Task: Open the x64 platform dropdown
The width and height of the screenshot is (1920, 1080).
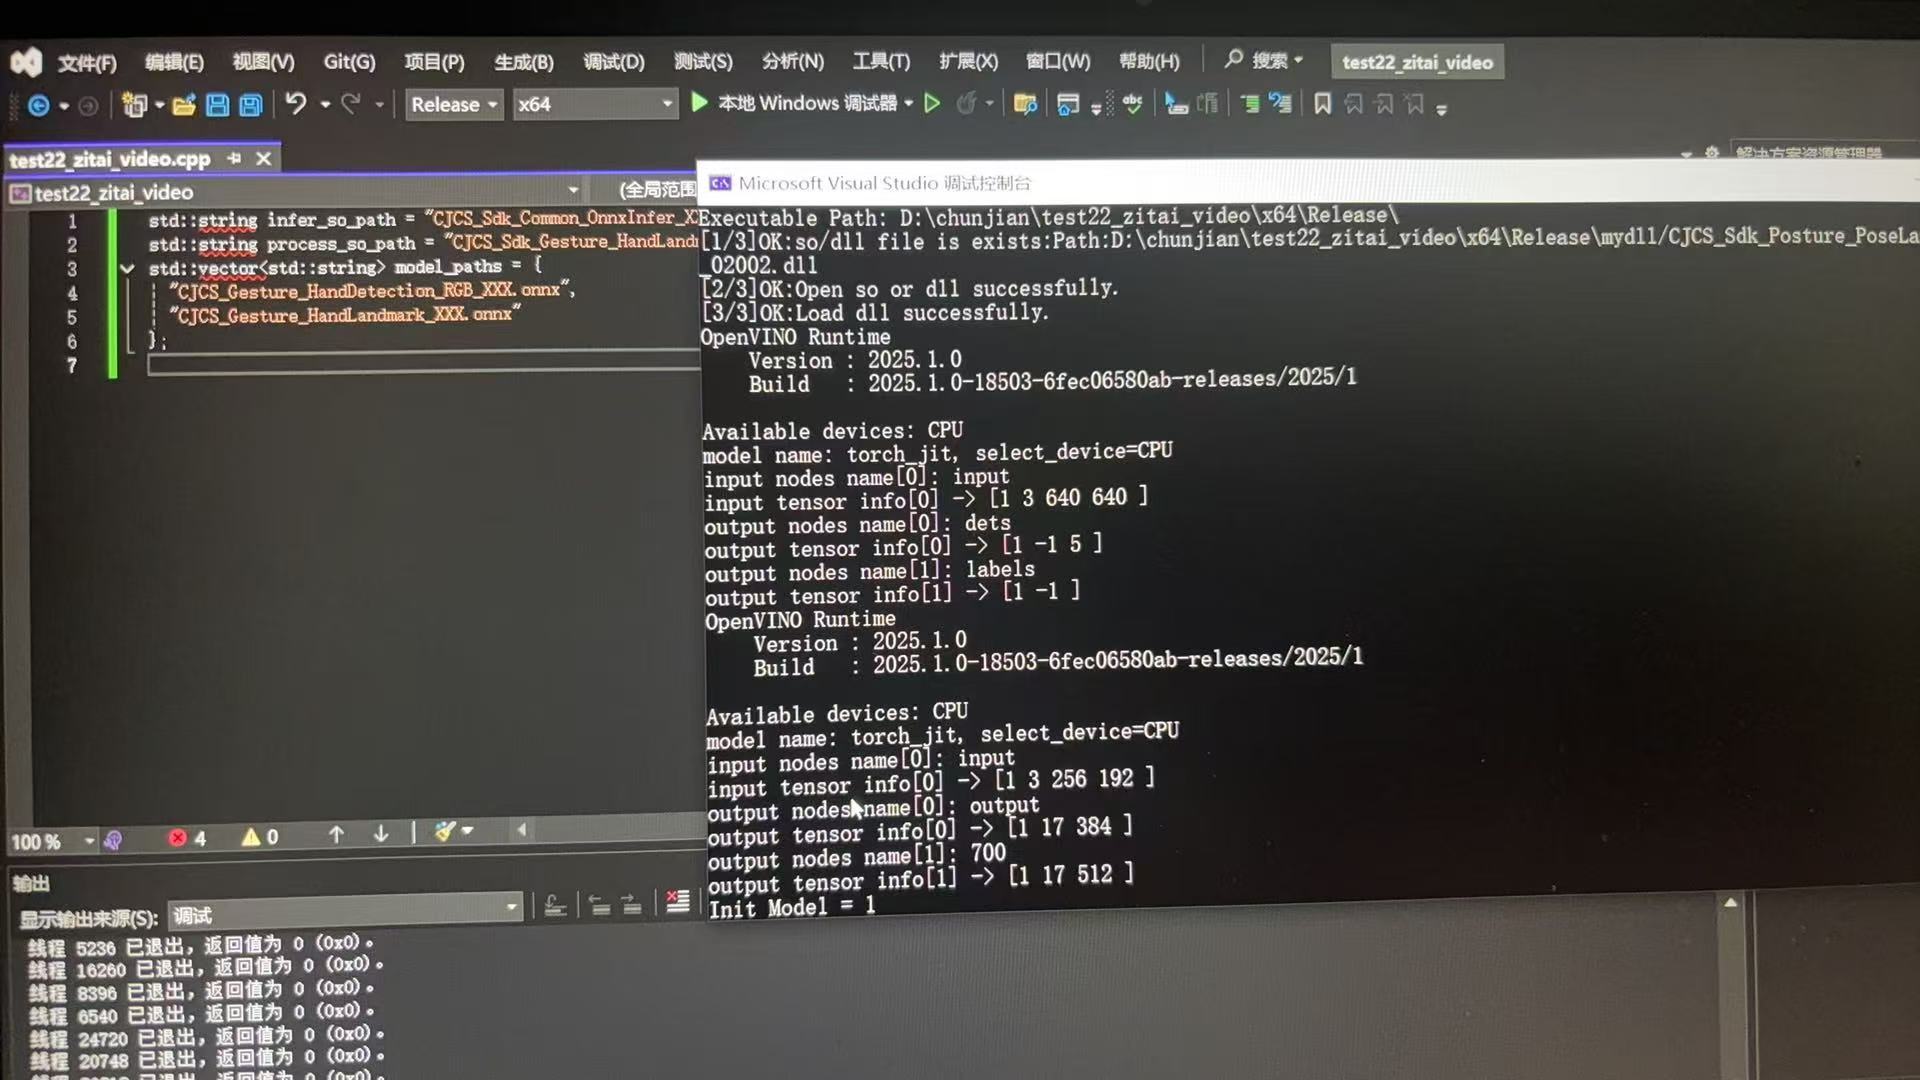Action: click(595, 104)
